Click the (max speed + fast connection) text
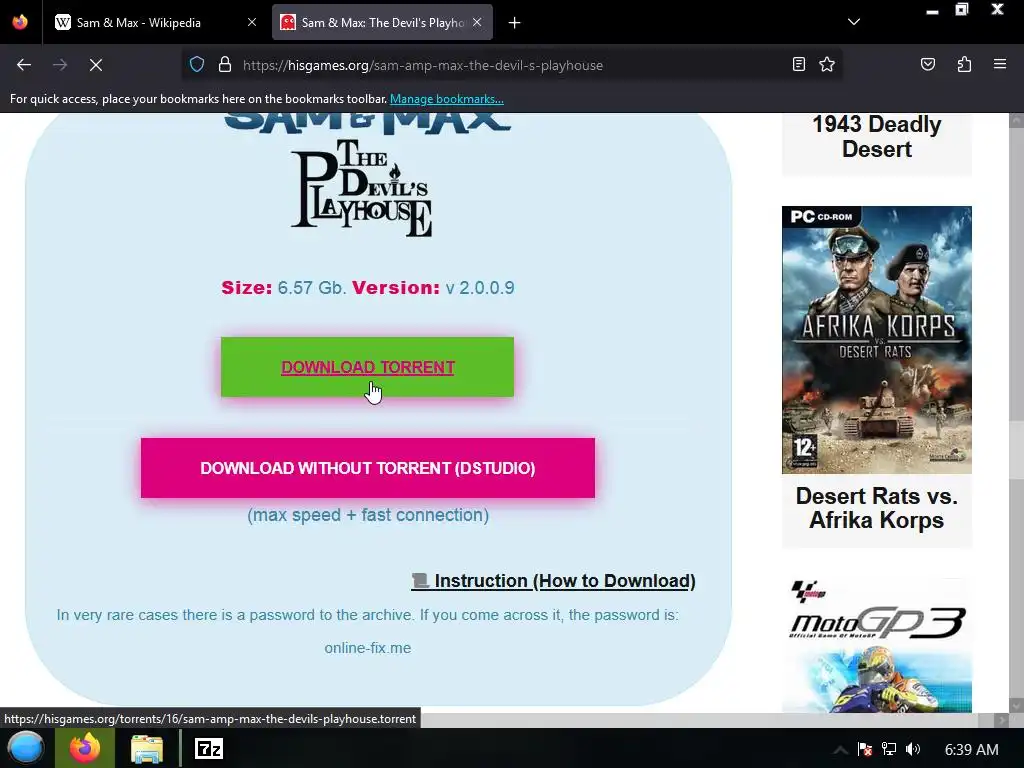 (368, 515)
